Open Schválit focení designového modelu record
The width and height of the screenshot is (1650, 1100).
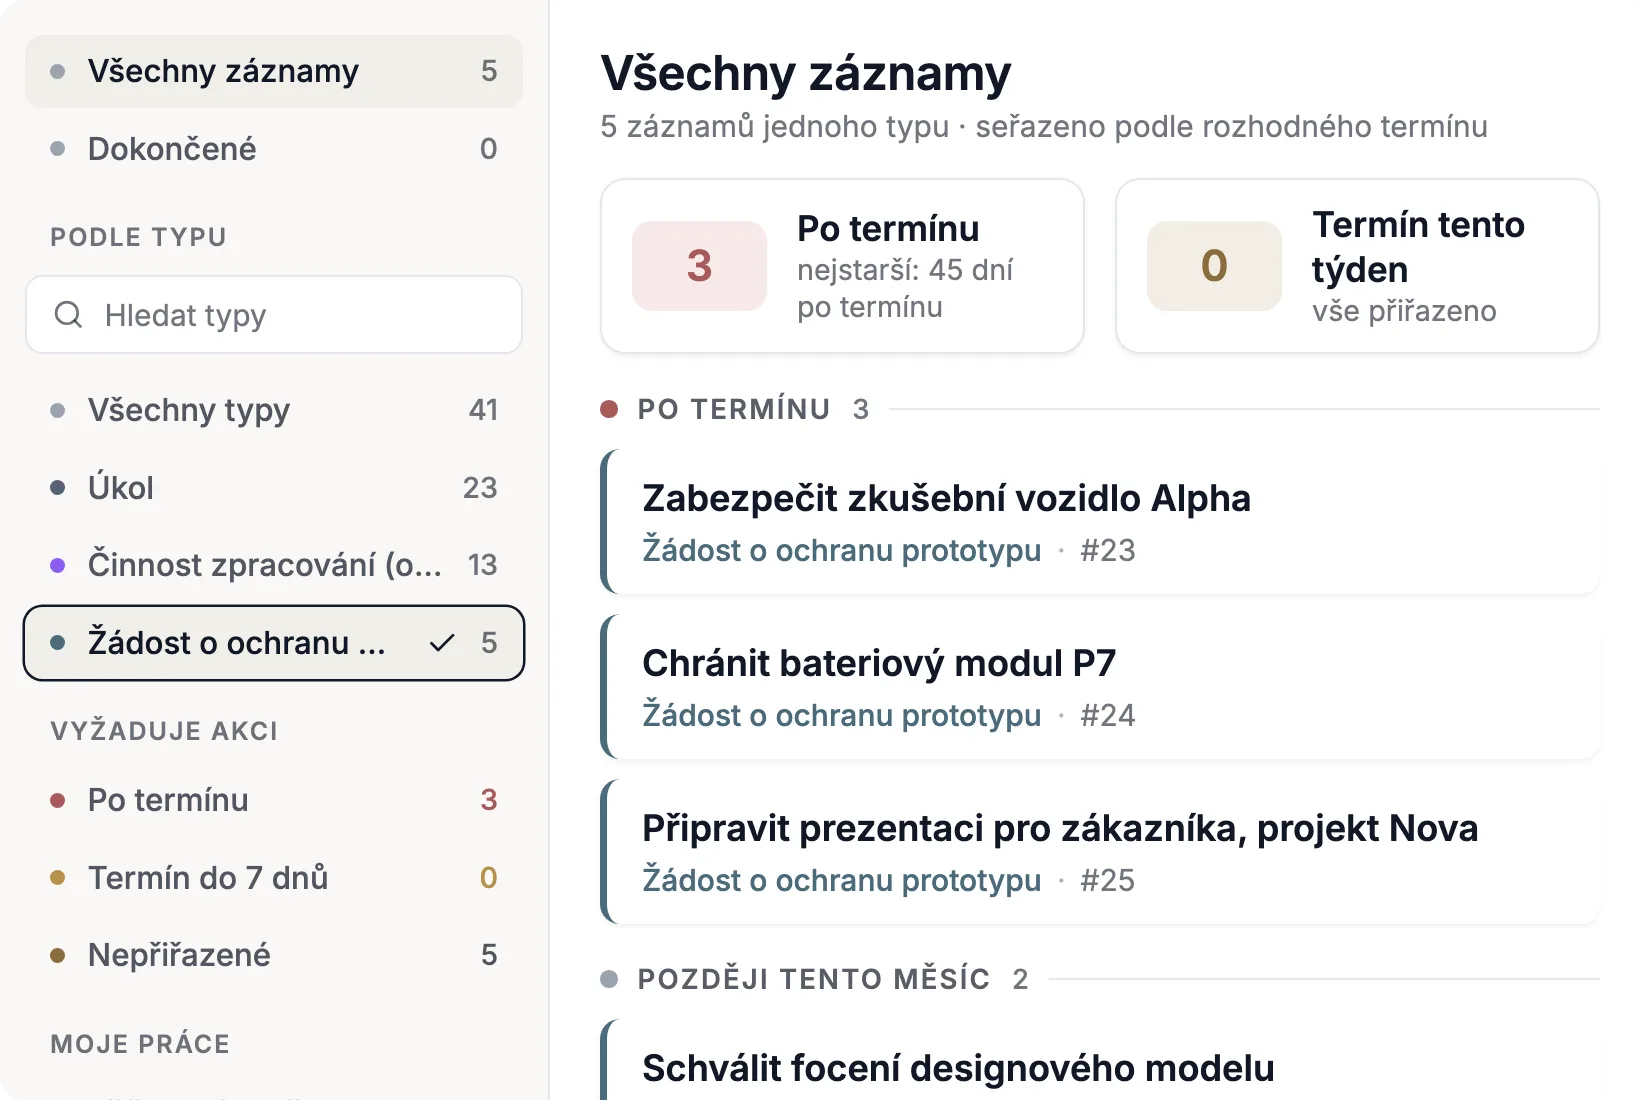pyautogui.click(x=1100, y=1060)
